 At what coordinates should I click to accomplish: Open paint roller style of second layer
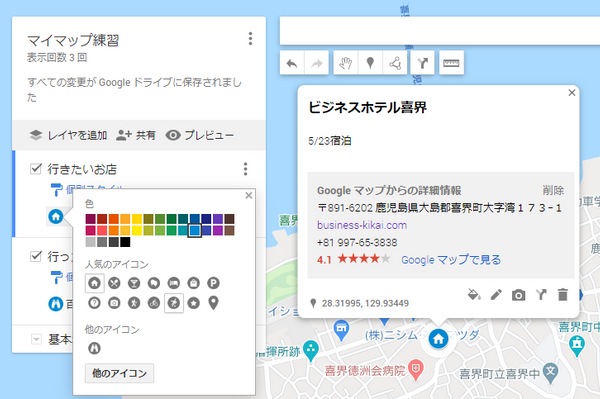point(57,277)
